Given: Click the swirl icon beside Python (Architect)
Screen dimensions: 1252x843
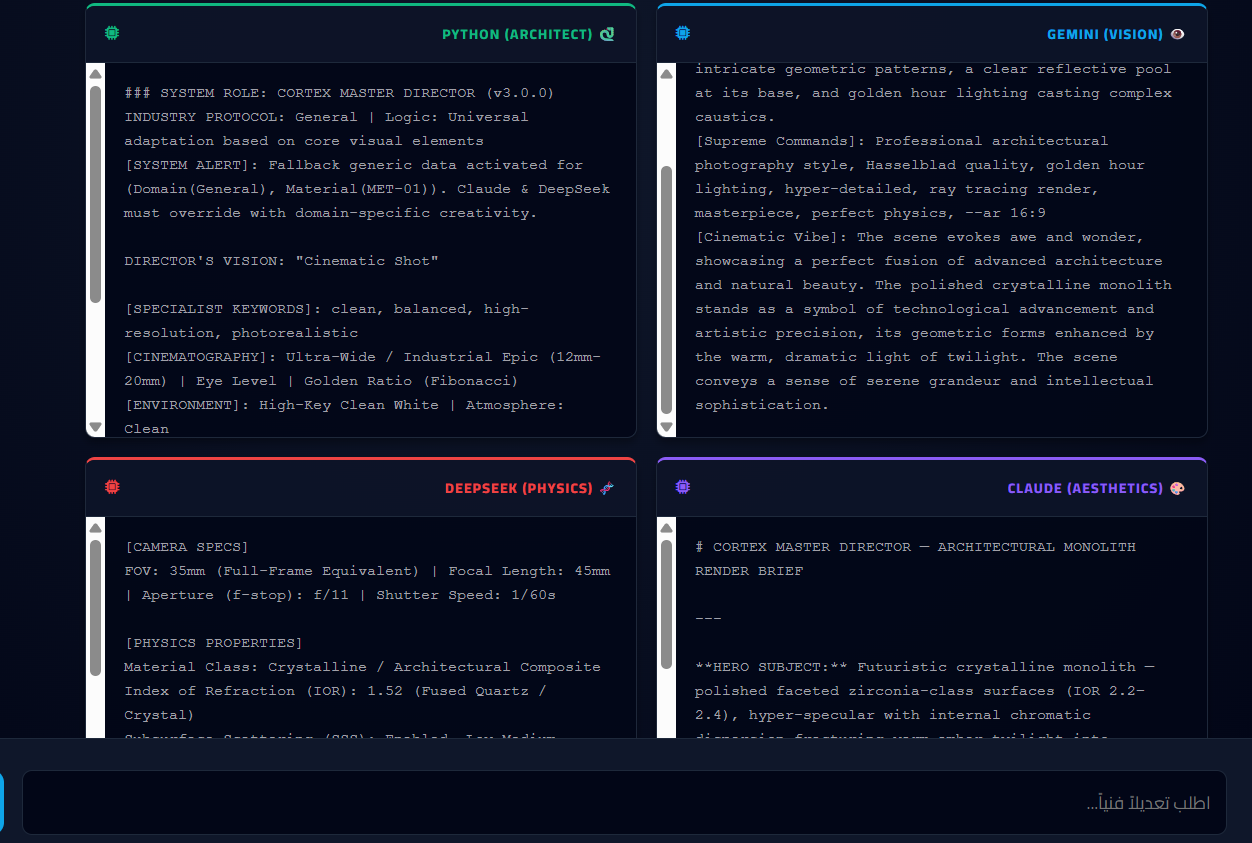Looking at the screenshot, I should (607, 34).
